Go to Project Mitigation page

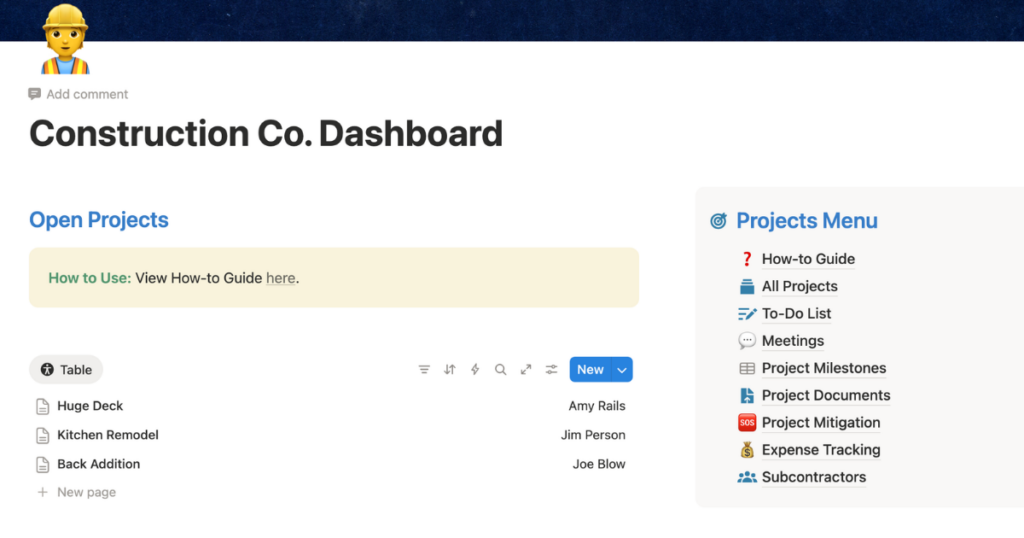(x=820, y=423)
